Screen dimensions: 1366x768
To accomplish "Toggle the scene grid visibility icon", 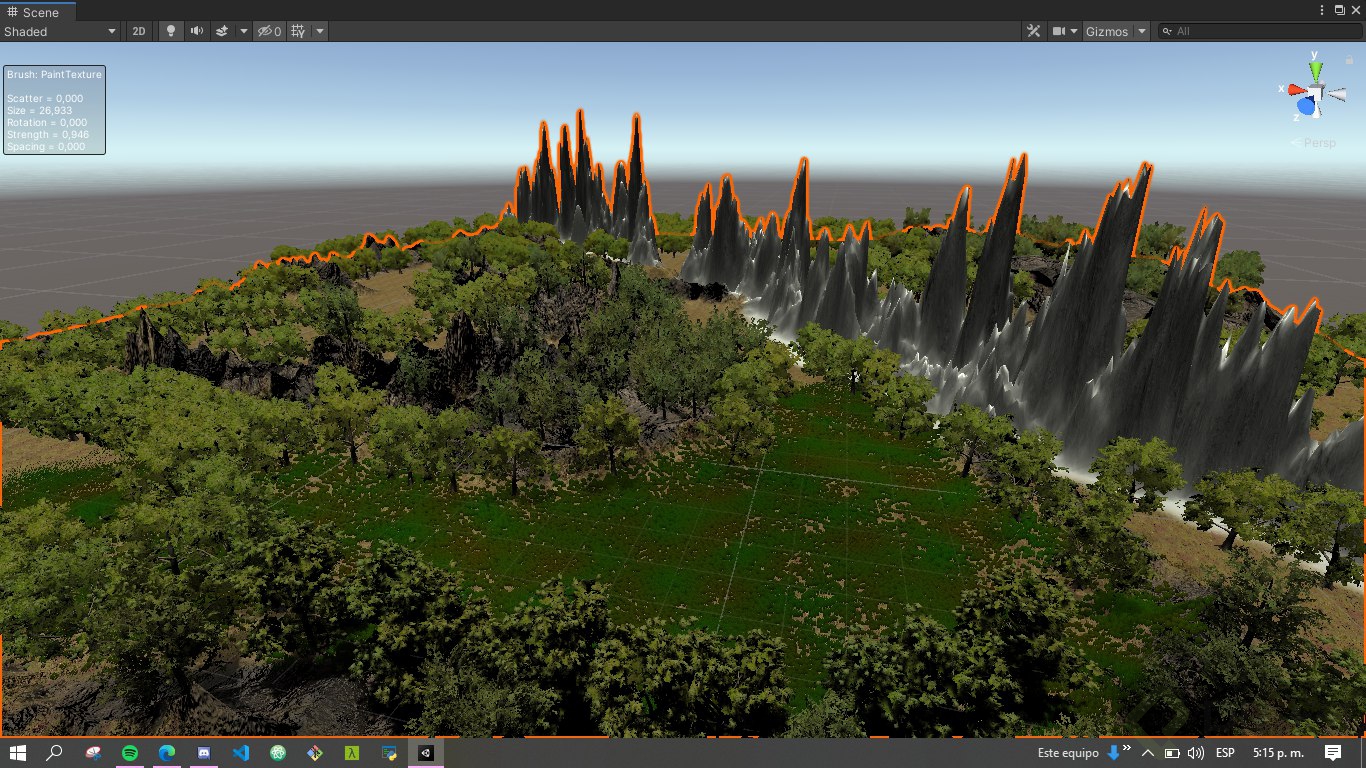I will coord(298,31).
